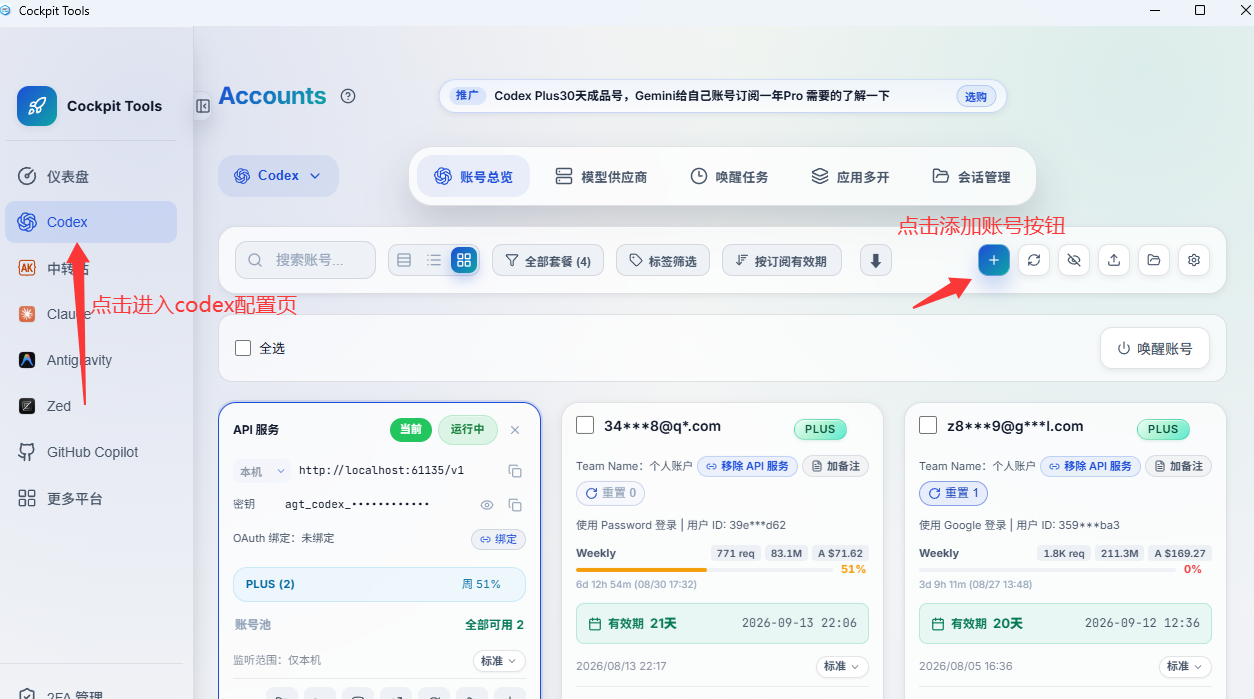Open the 标准 dropdown in the API 服务 card

[x=499, y=661]
